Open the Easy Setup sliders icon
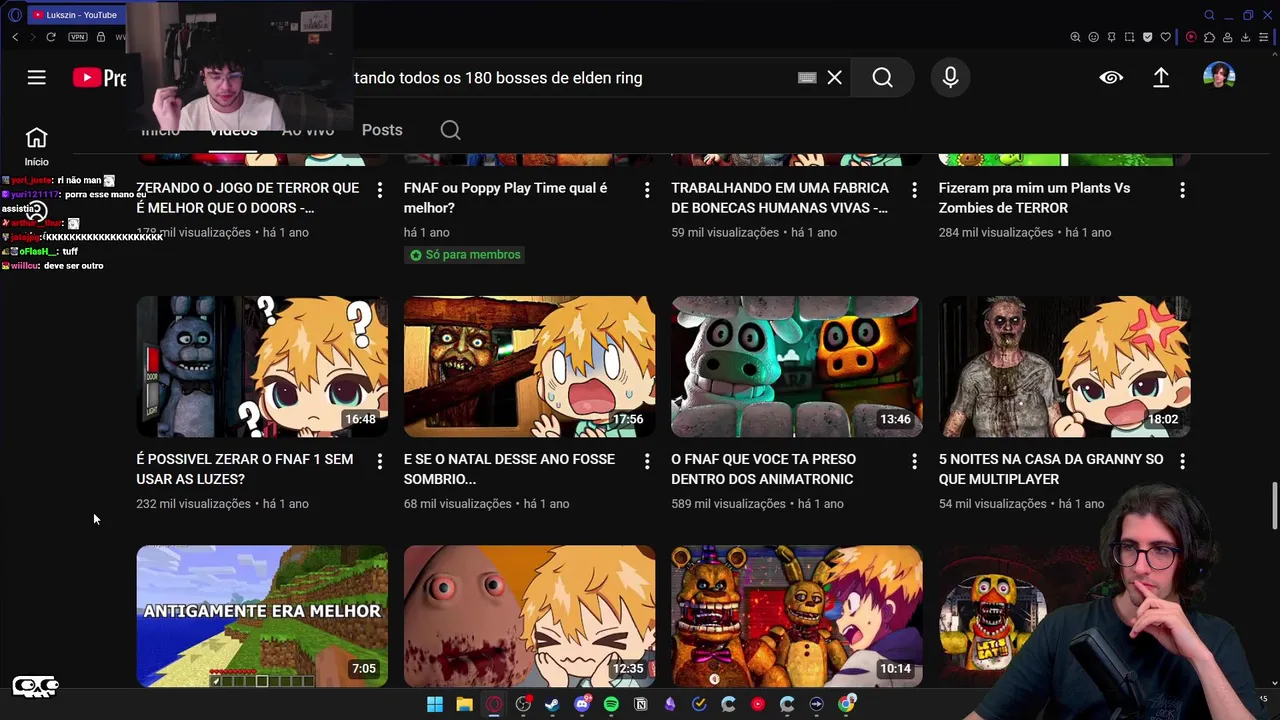 click(x=1264, y=37)
